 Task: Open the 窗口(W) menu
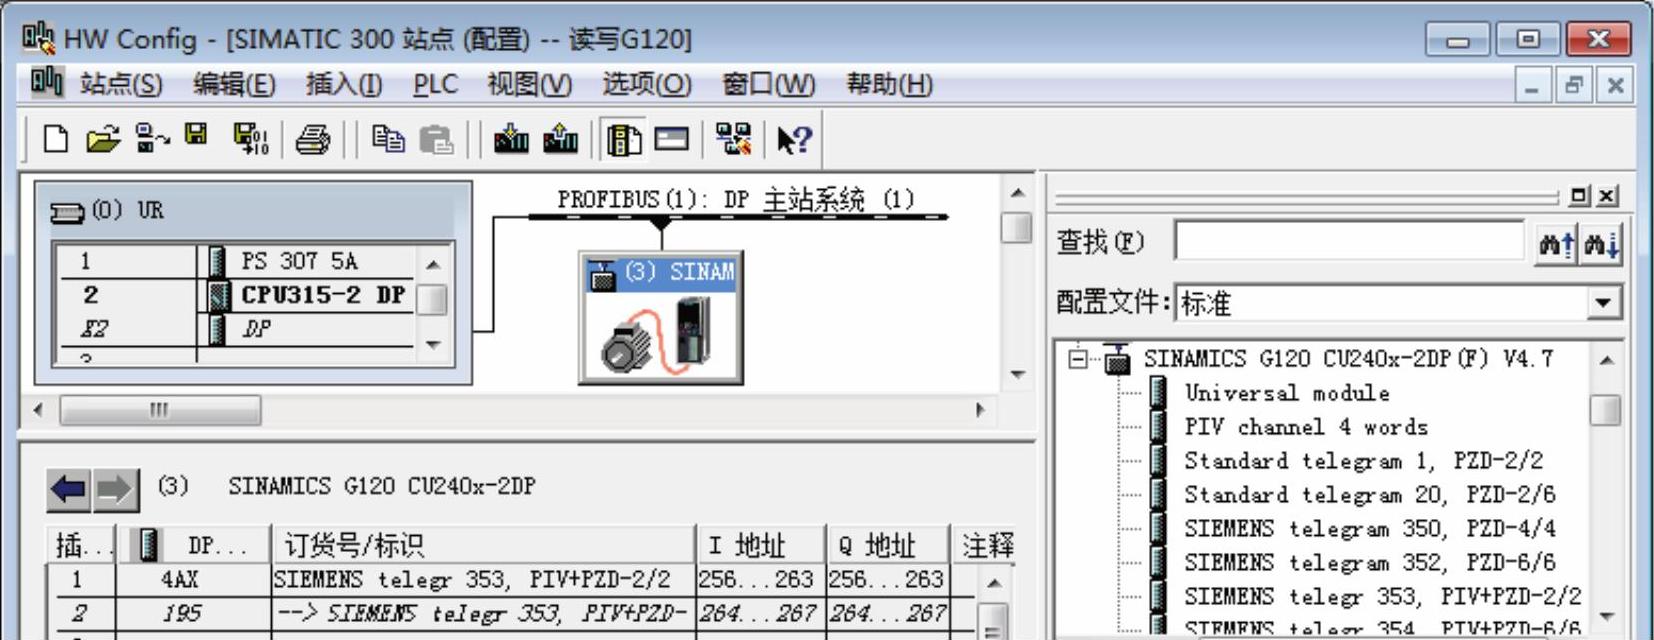click(x=768, y=84)
